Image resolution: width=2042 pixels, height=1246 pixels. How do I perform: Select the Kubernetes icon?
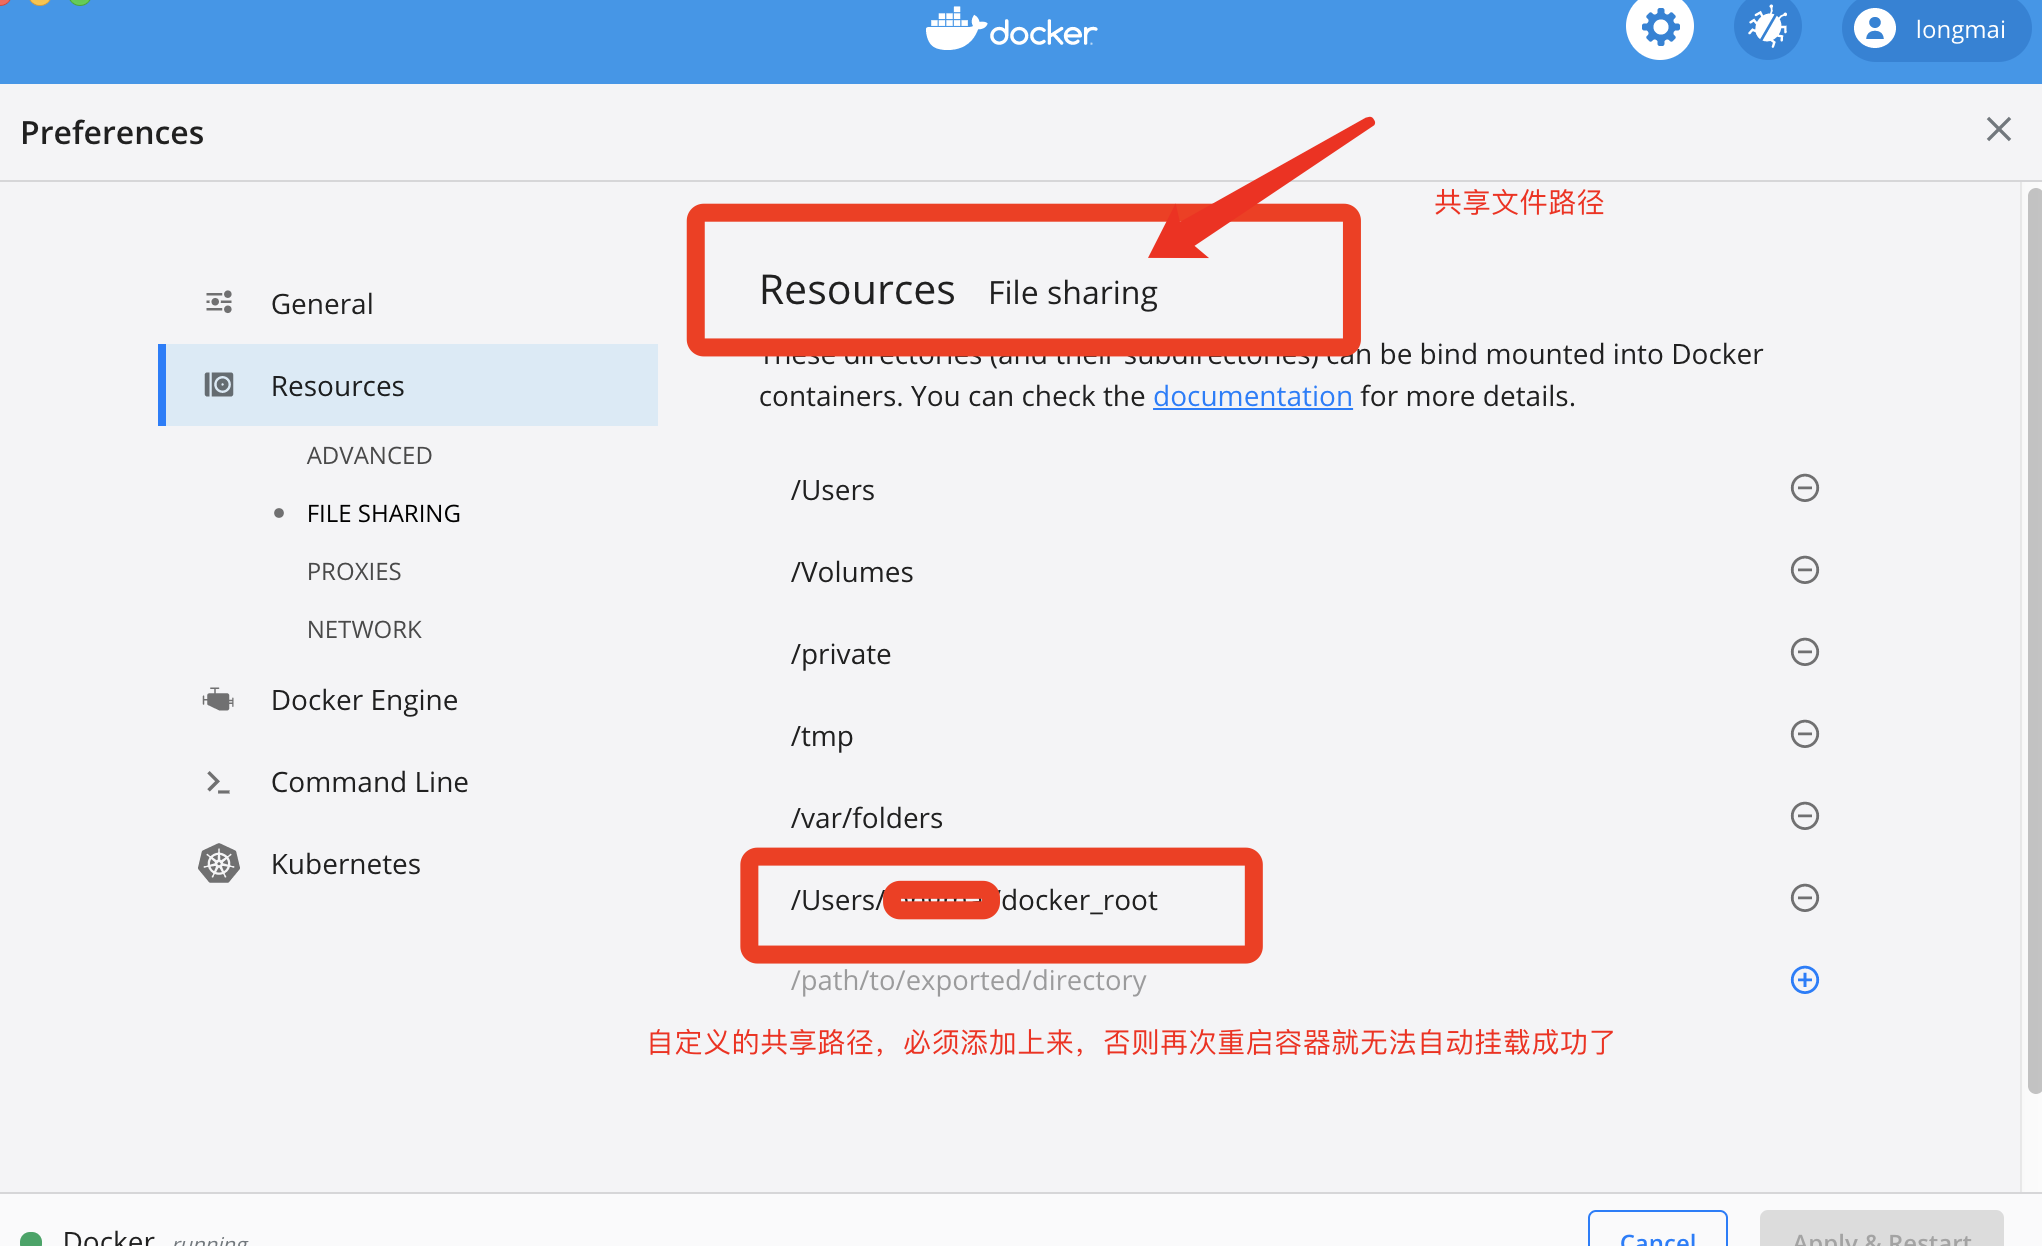pyautogui.click(x=217, y=862)
